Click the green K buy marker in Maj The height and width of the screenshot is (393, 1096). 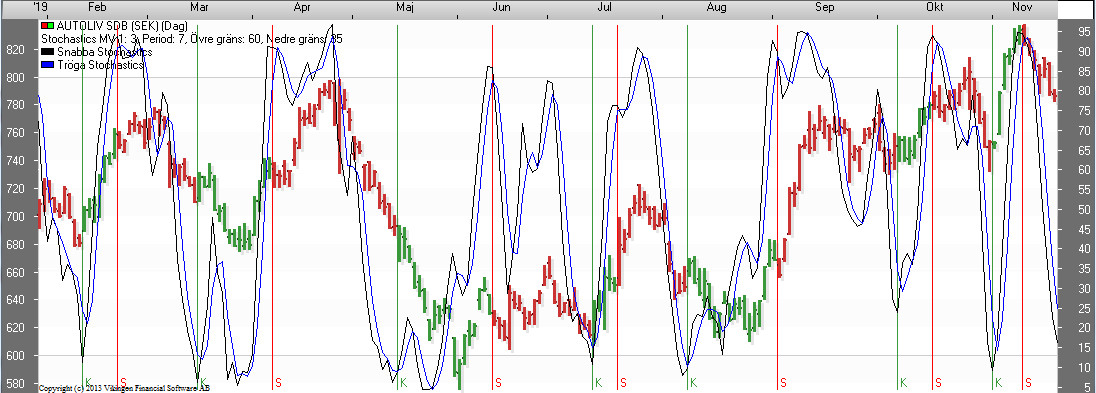click(x=403, y=382)
